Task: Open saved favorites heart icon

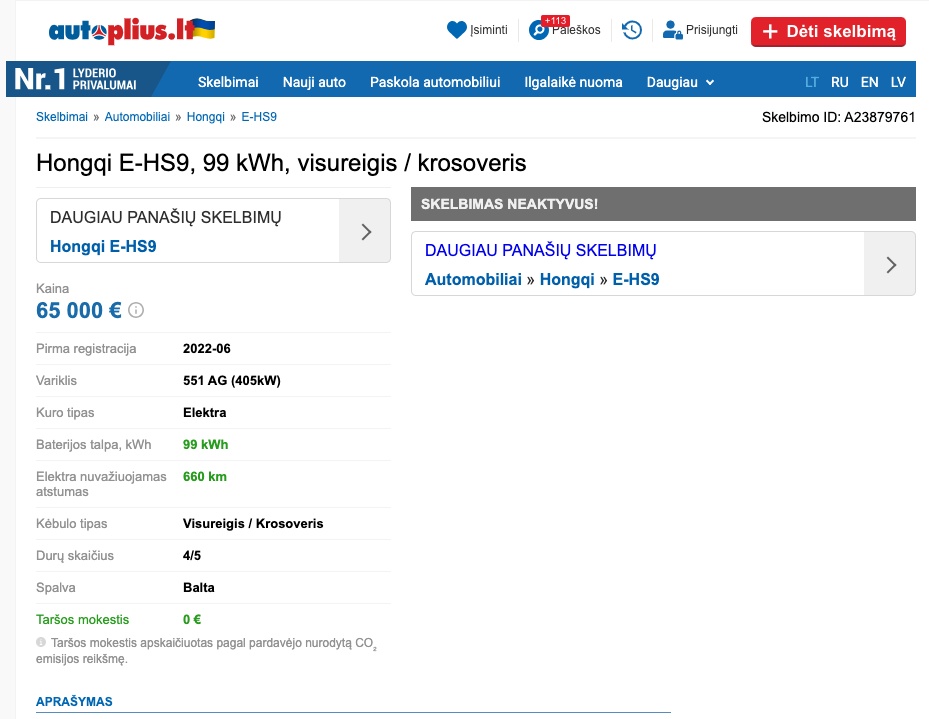Action: click(457, 30)
